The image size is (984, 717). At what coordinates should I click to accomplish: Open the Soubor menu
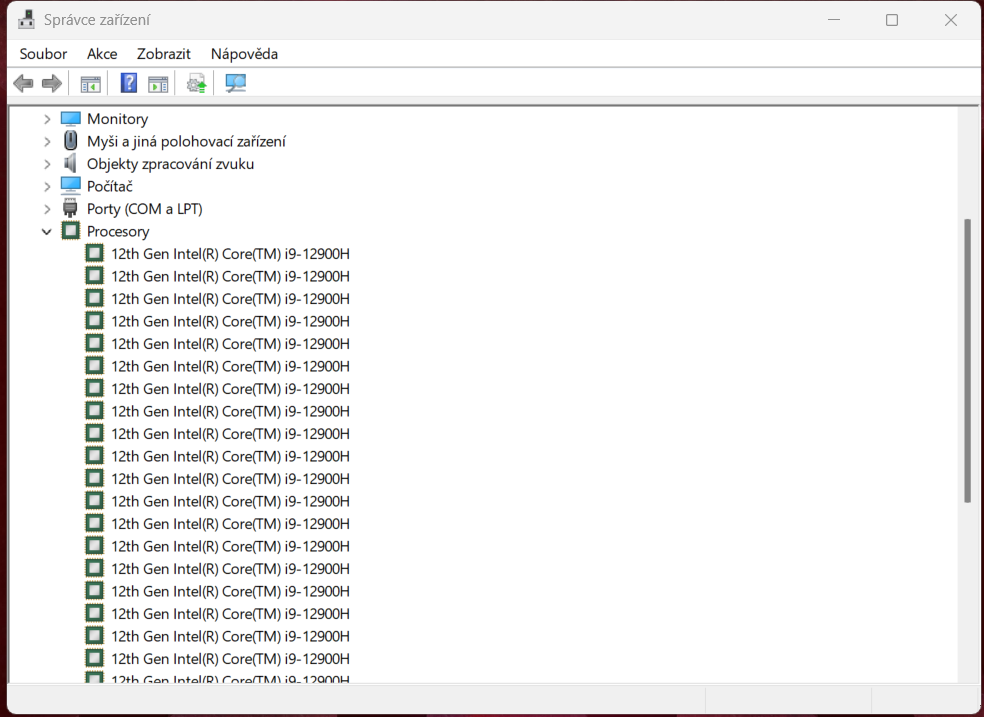pyautogui.click(x=43, y=54)
